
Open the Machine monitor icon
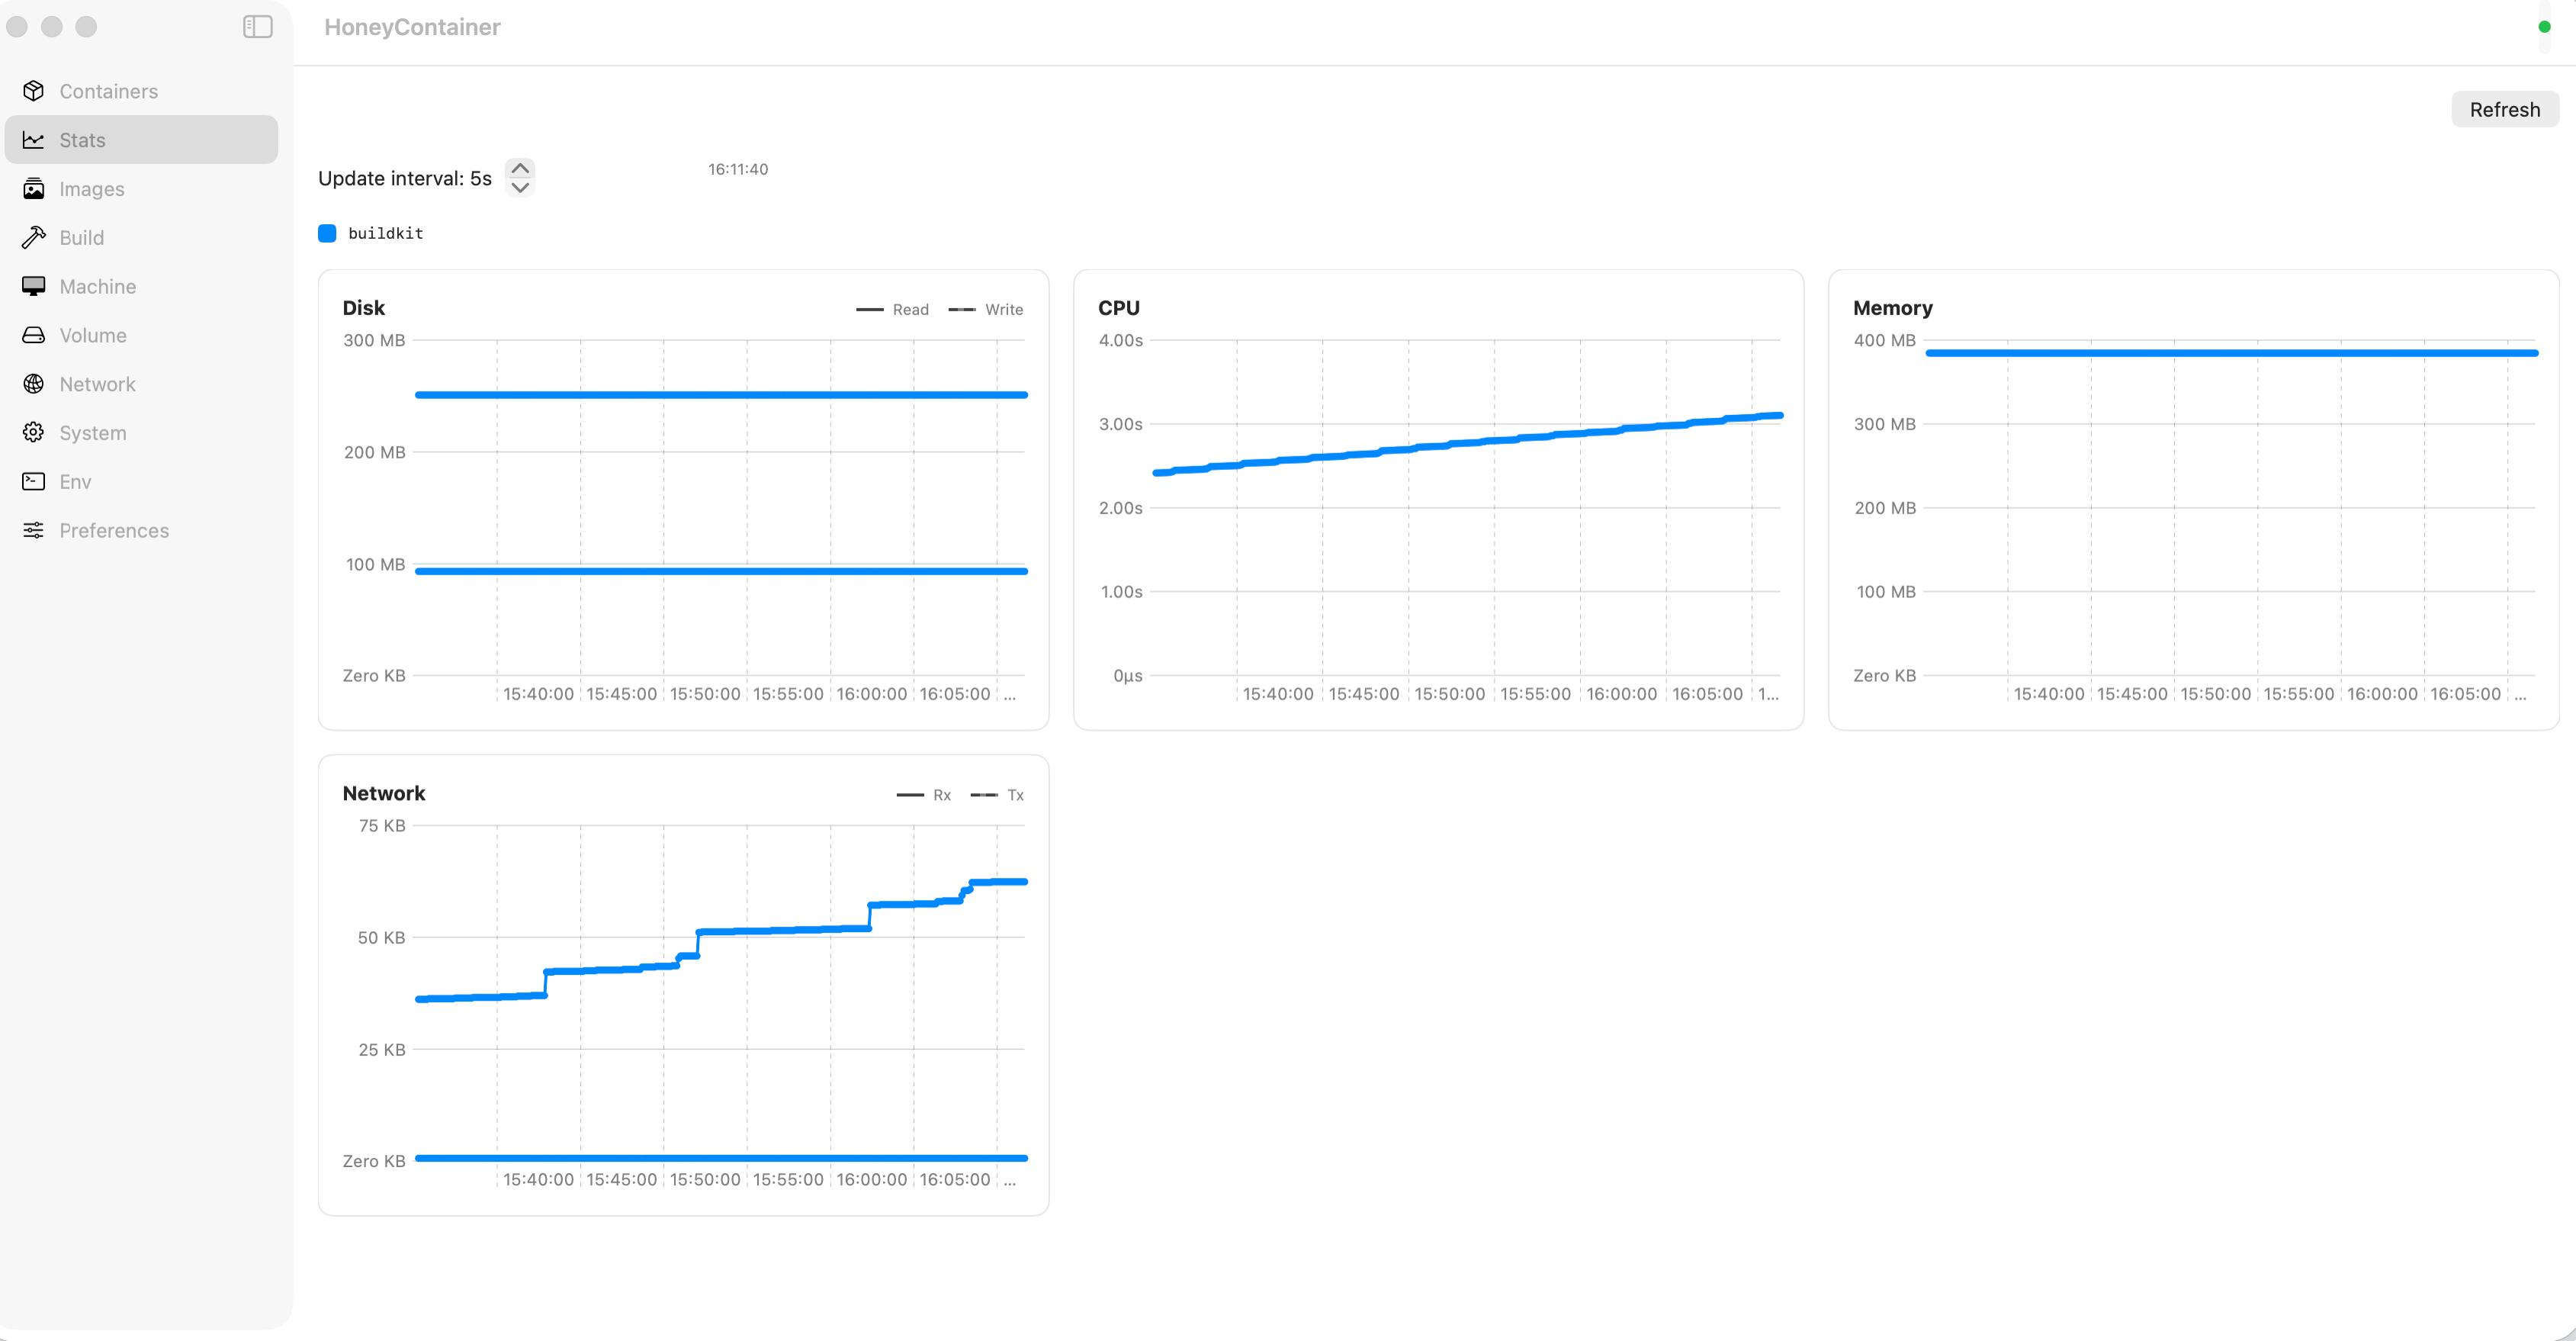pyautogui.click(x=33, y=286)
